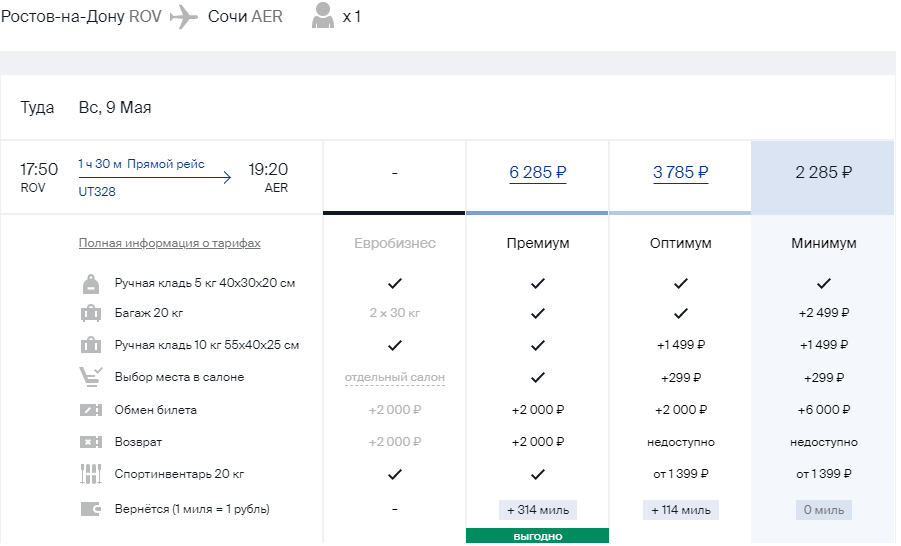Click 2 x 30 кг in Евробизнес column
This screenshot has height=546, width=901.
point(395,313)
